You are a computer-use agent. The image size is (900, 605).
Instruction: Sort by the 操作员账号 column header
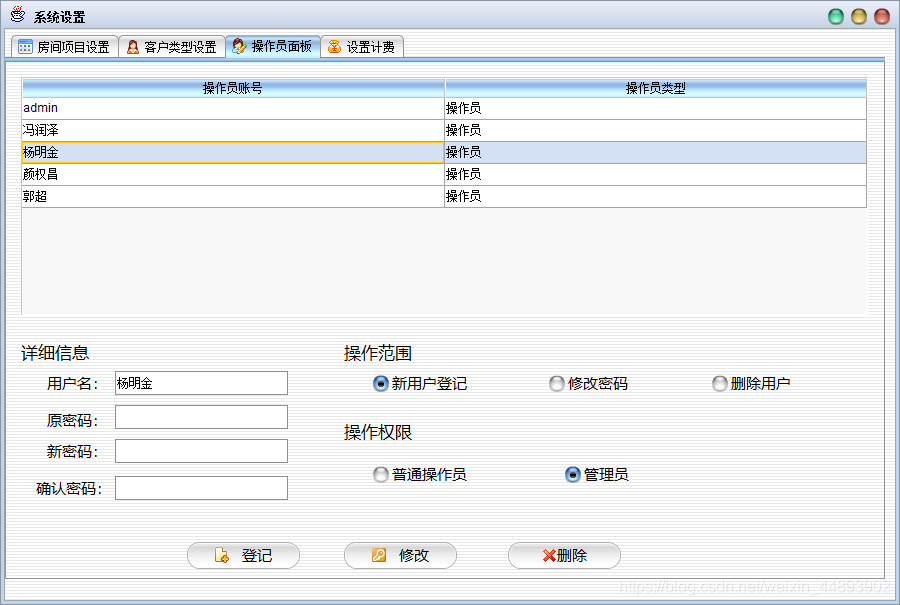pos(233,88)
